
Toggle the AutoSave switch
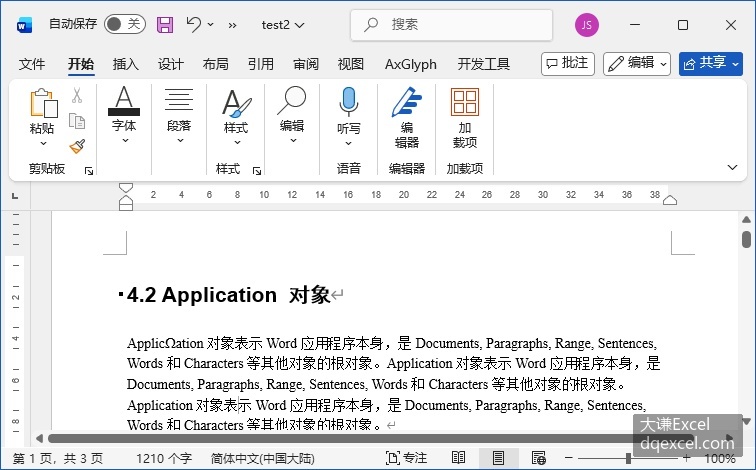pos(125,24)
